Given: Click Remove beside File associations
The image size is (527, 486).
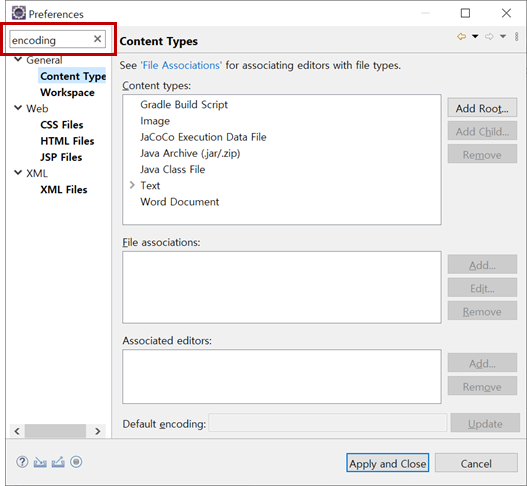Looking at the screenshot, I should click(x=482, y=311).
